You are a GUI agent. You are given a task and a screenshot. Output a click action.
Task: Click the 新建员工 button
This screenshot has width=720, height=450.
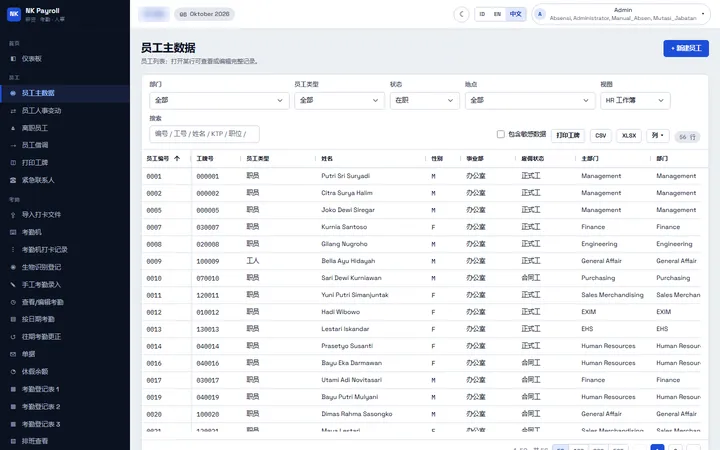click(x=686, y=48)
